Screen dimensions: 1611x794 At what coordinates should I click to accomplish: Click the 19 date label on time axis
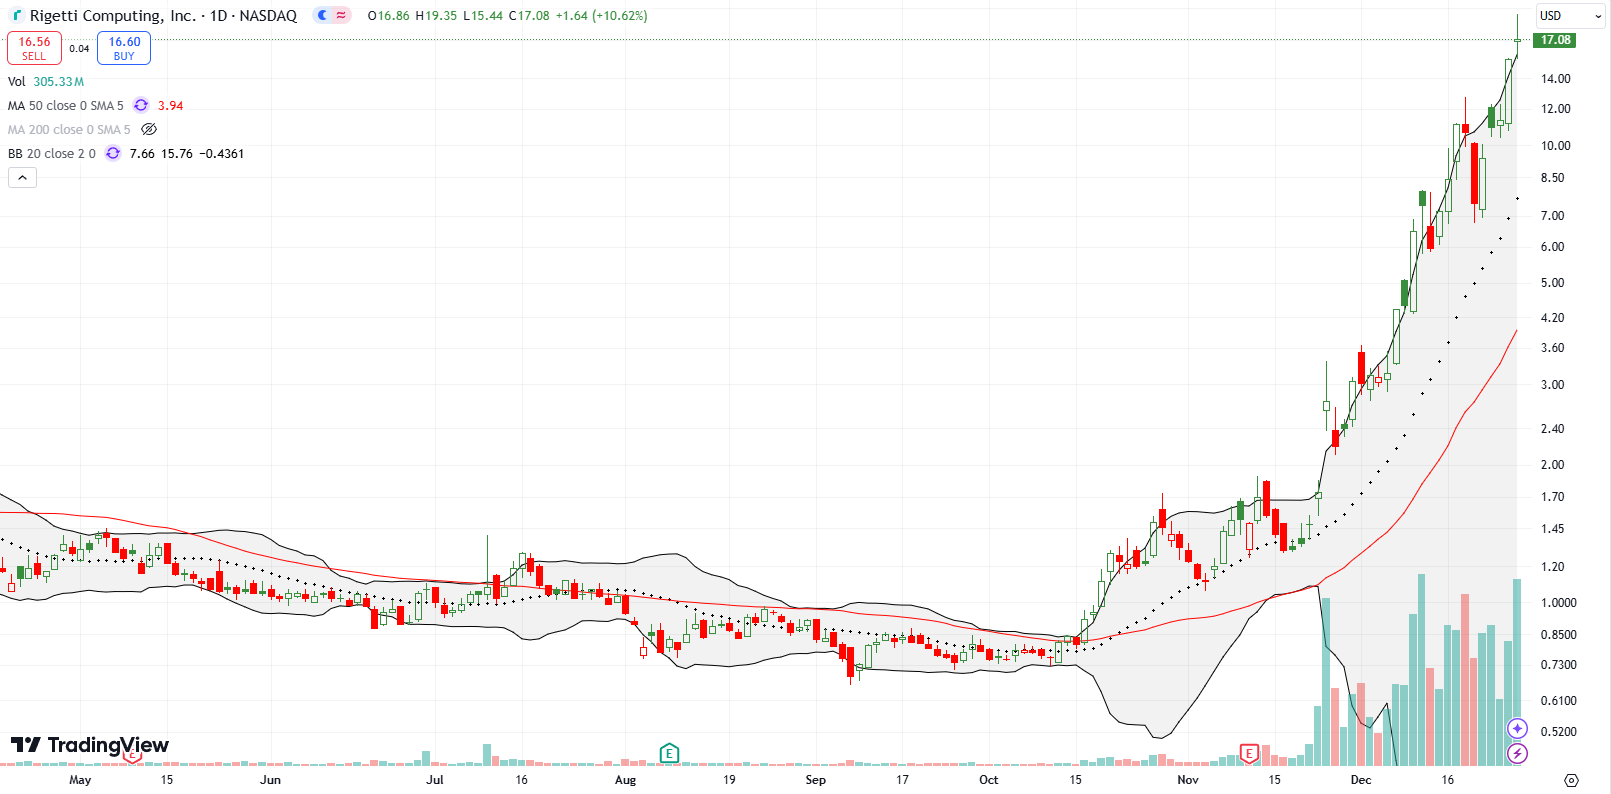(729, 780)
